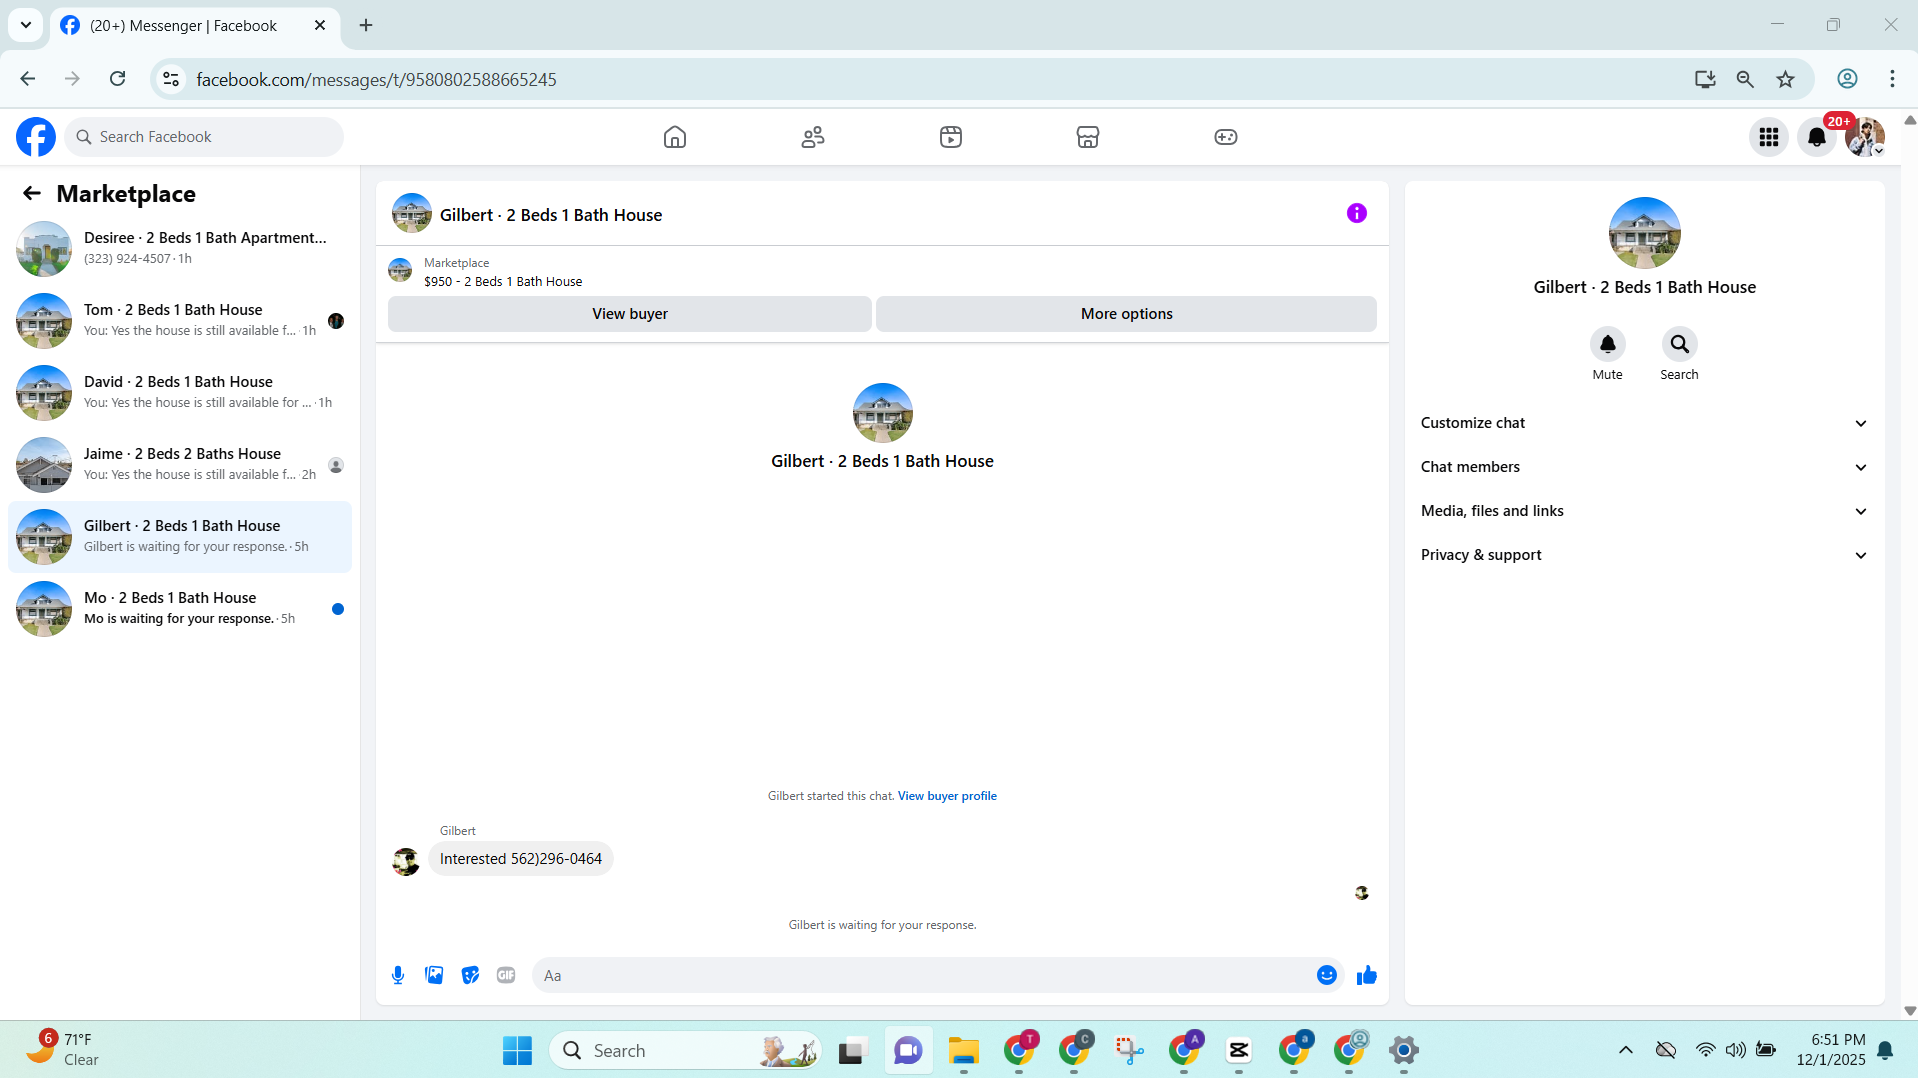Open Mo 2 Beds 1 Bath House chat
Screen dimensions: 1918x1078
pyautogui.click(x=180, y=608)
